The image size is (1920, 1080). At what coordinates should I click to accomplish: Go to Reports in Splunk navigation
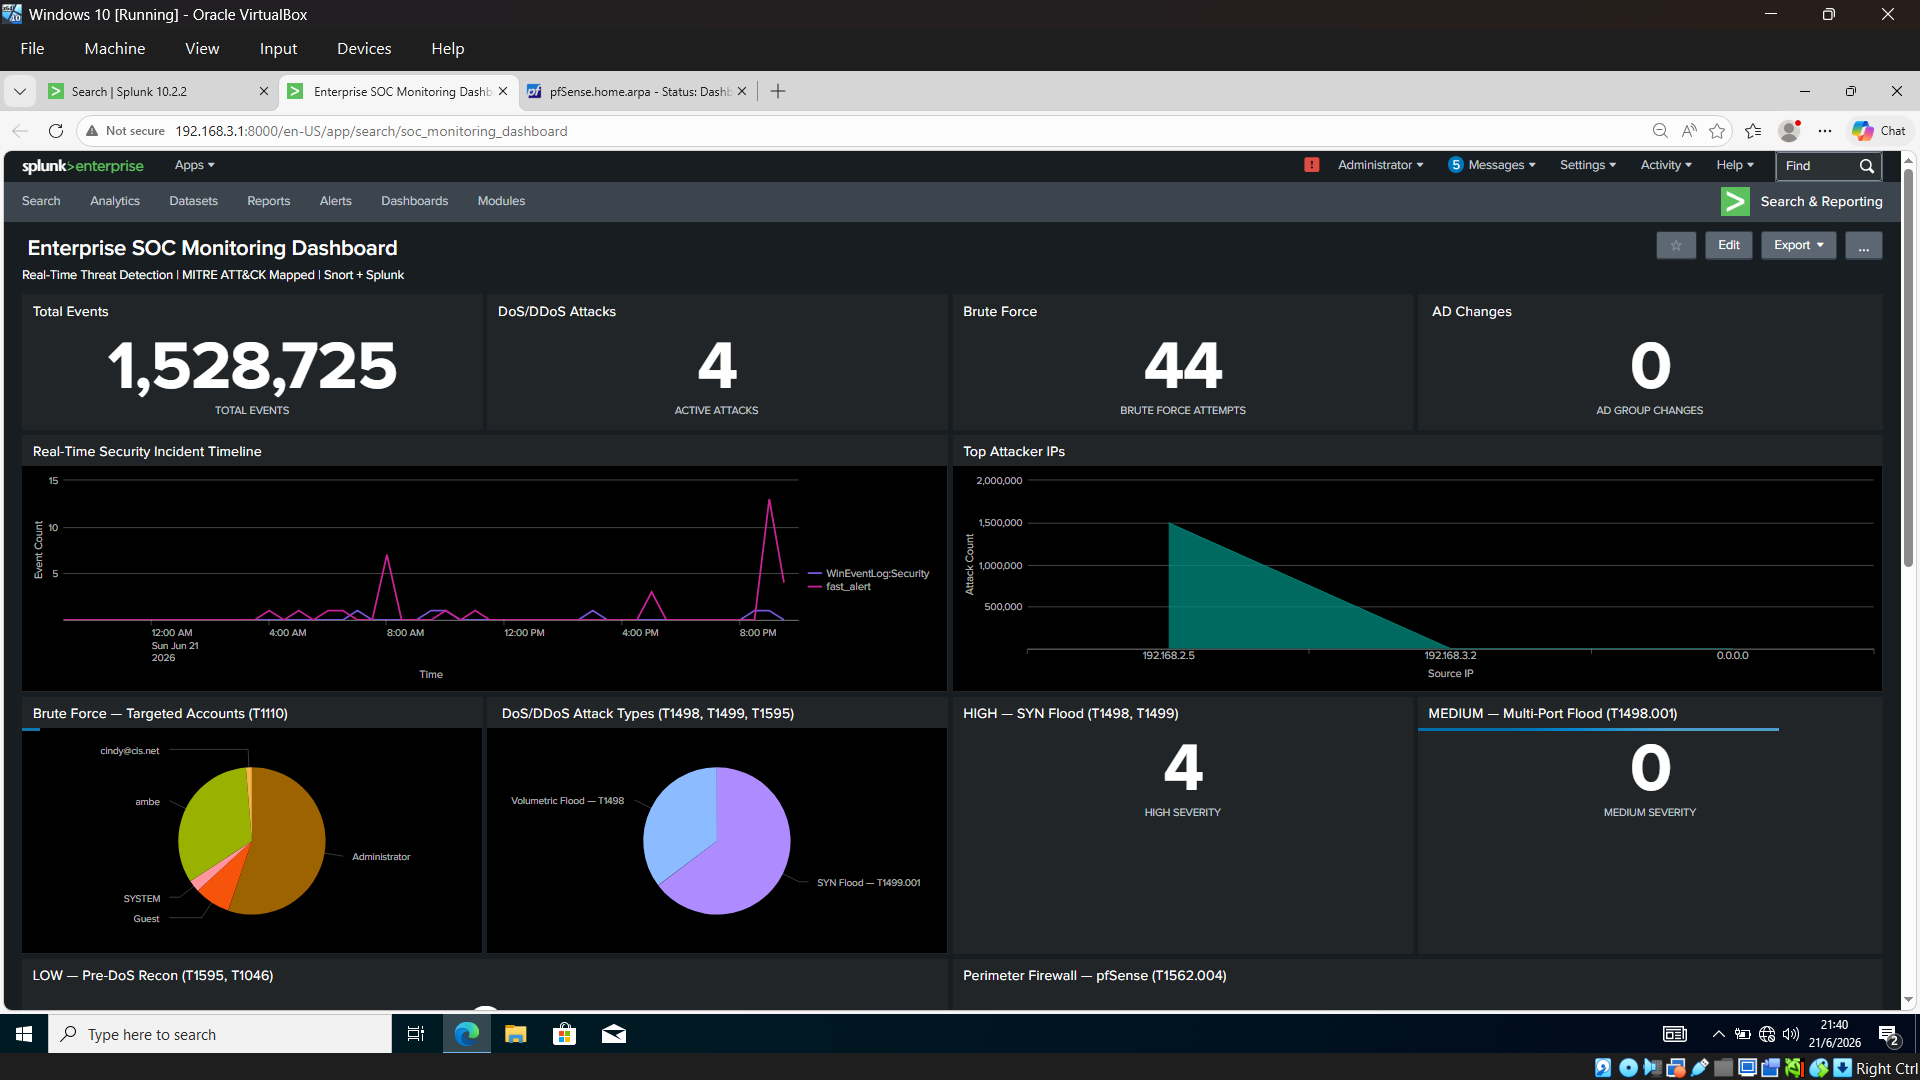[269, 201]
